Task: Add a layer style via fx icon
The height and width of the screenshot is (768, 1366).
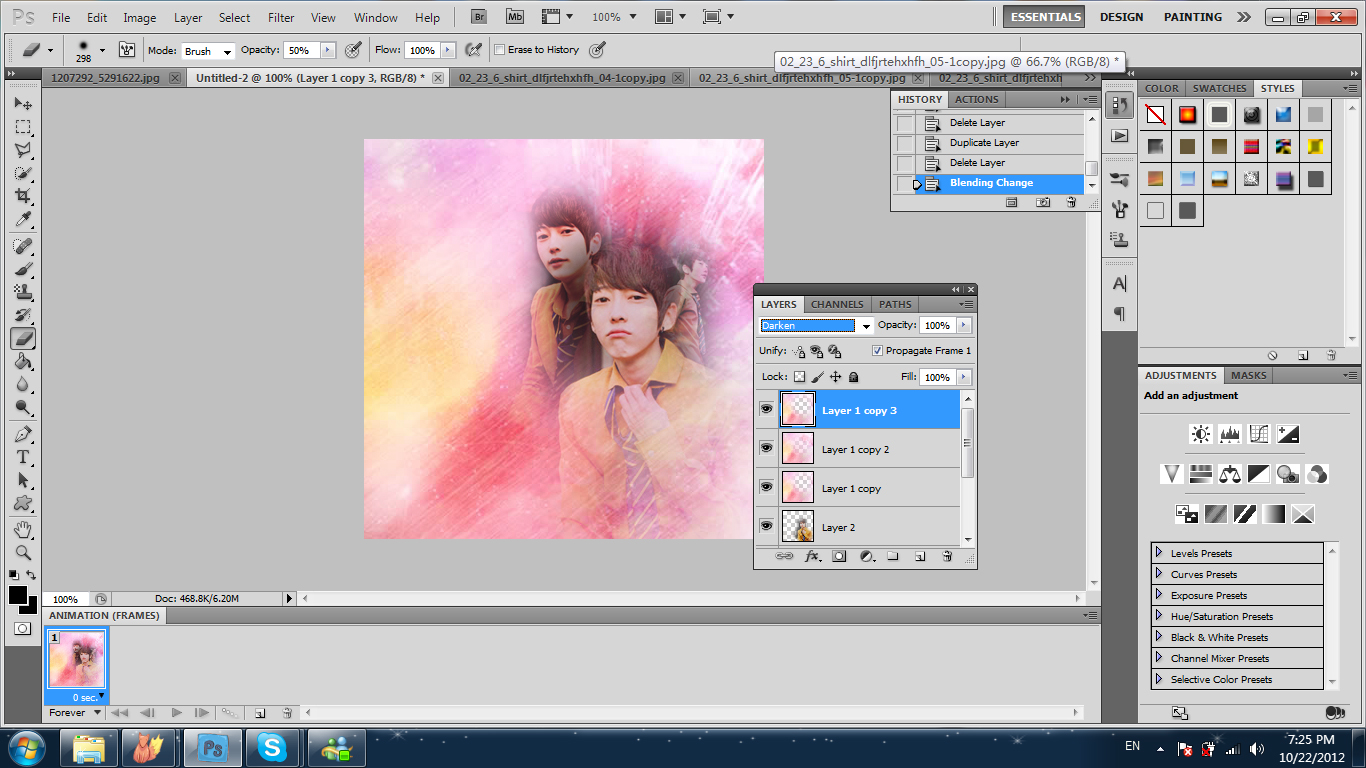Action: [812, 556]
